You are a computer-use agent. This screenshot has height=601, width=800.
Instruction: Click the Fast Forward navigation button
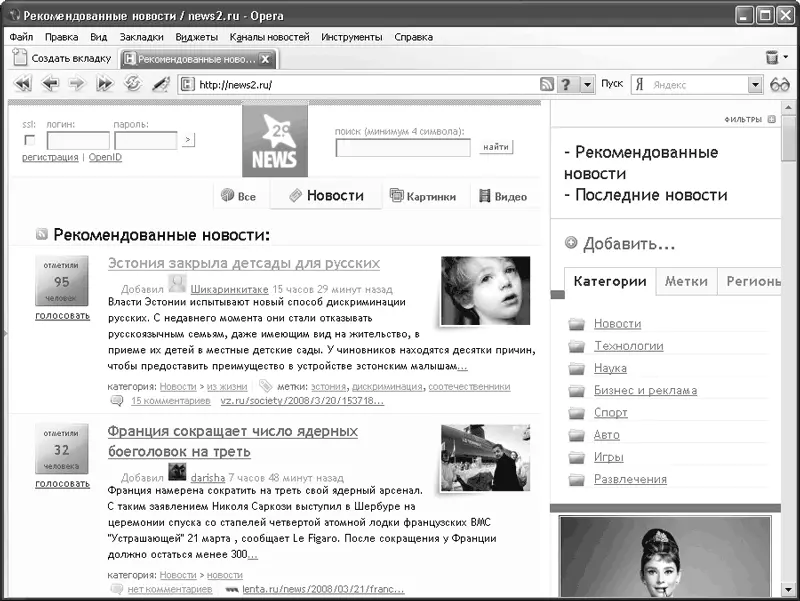point(105,83)
